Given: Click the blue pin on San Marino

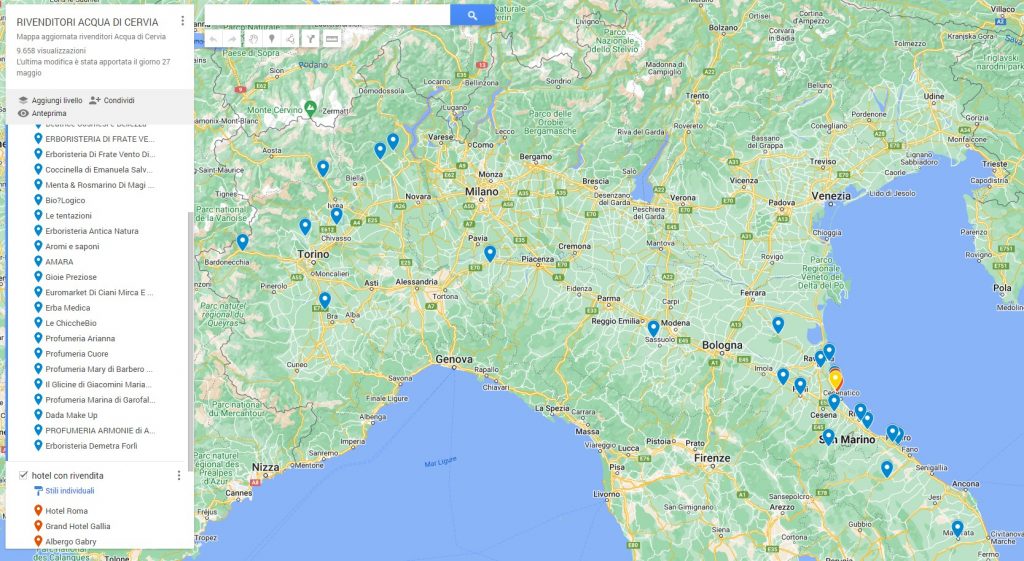Looking at the screenshot, I should pyautogui.click(x=828, y=436).
